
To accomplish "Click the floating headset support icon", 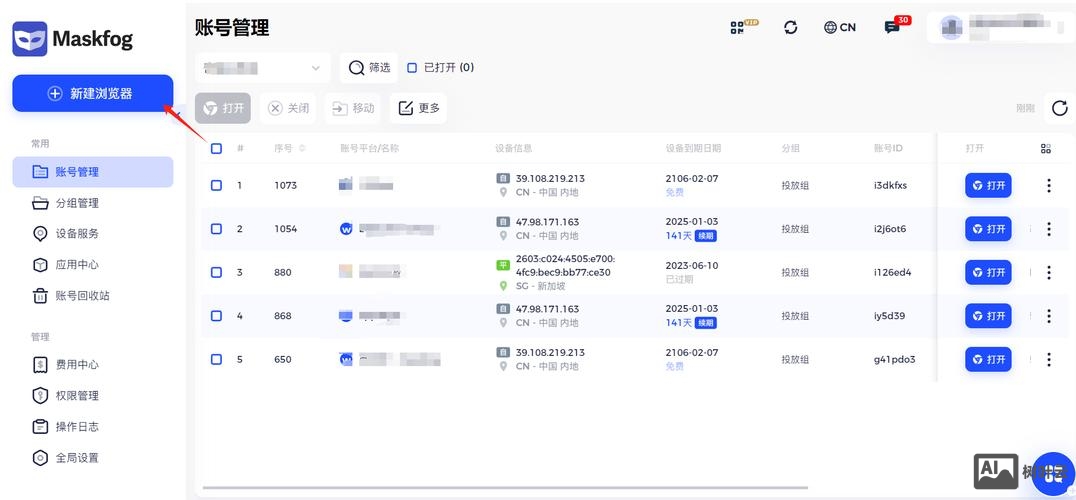I will 1052,474.
